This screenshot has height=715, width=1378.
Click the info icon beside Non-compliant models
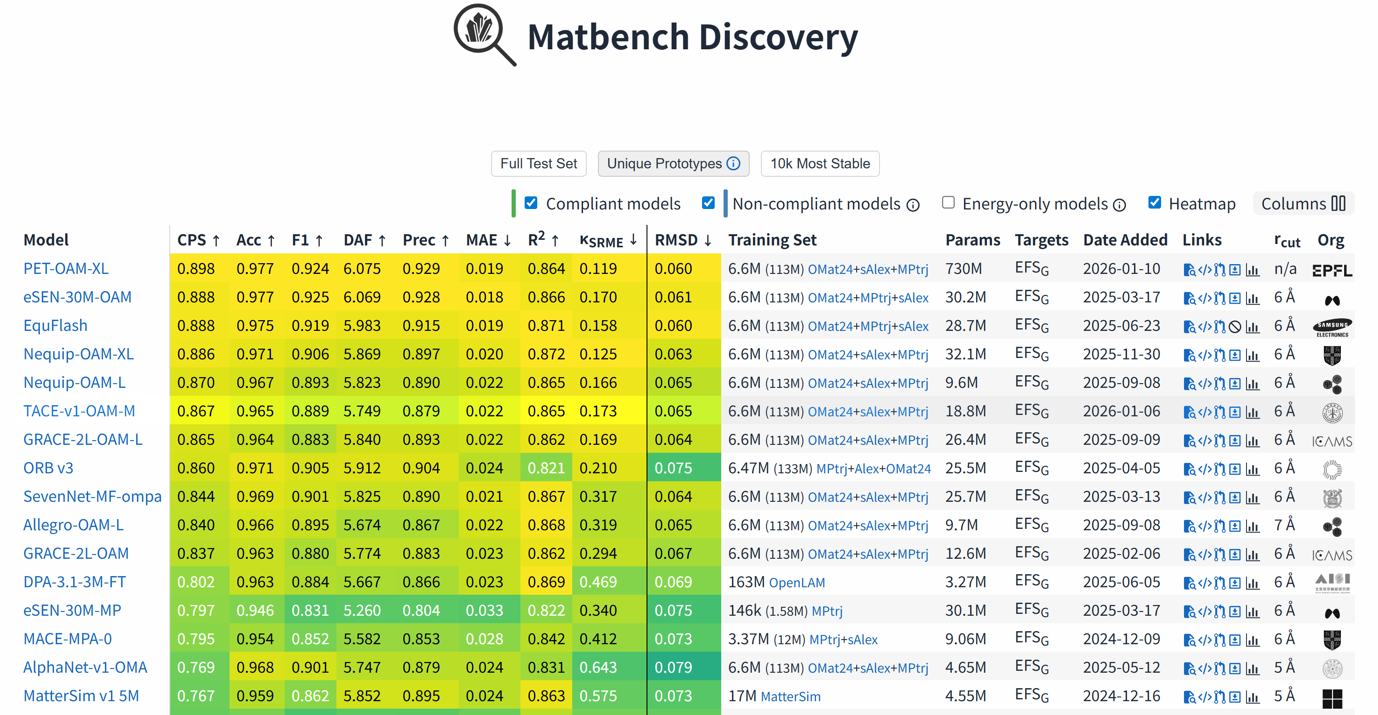tap(913, 205)
